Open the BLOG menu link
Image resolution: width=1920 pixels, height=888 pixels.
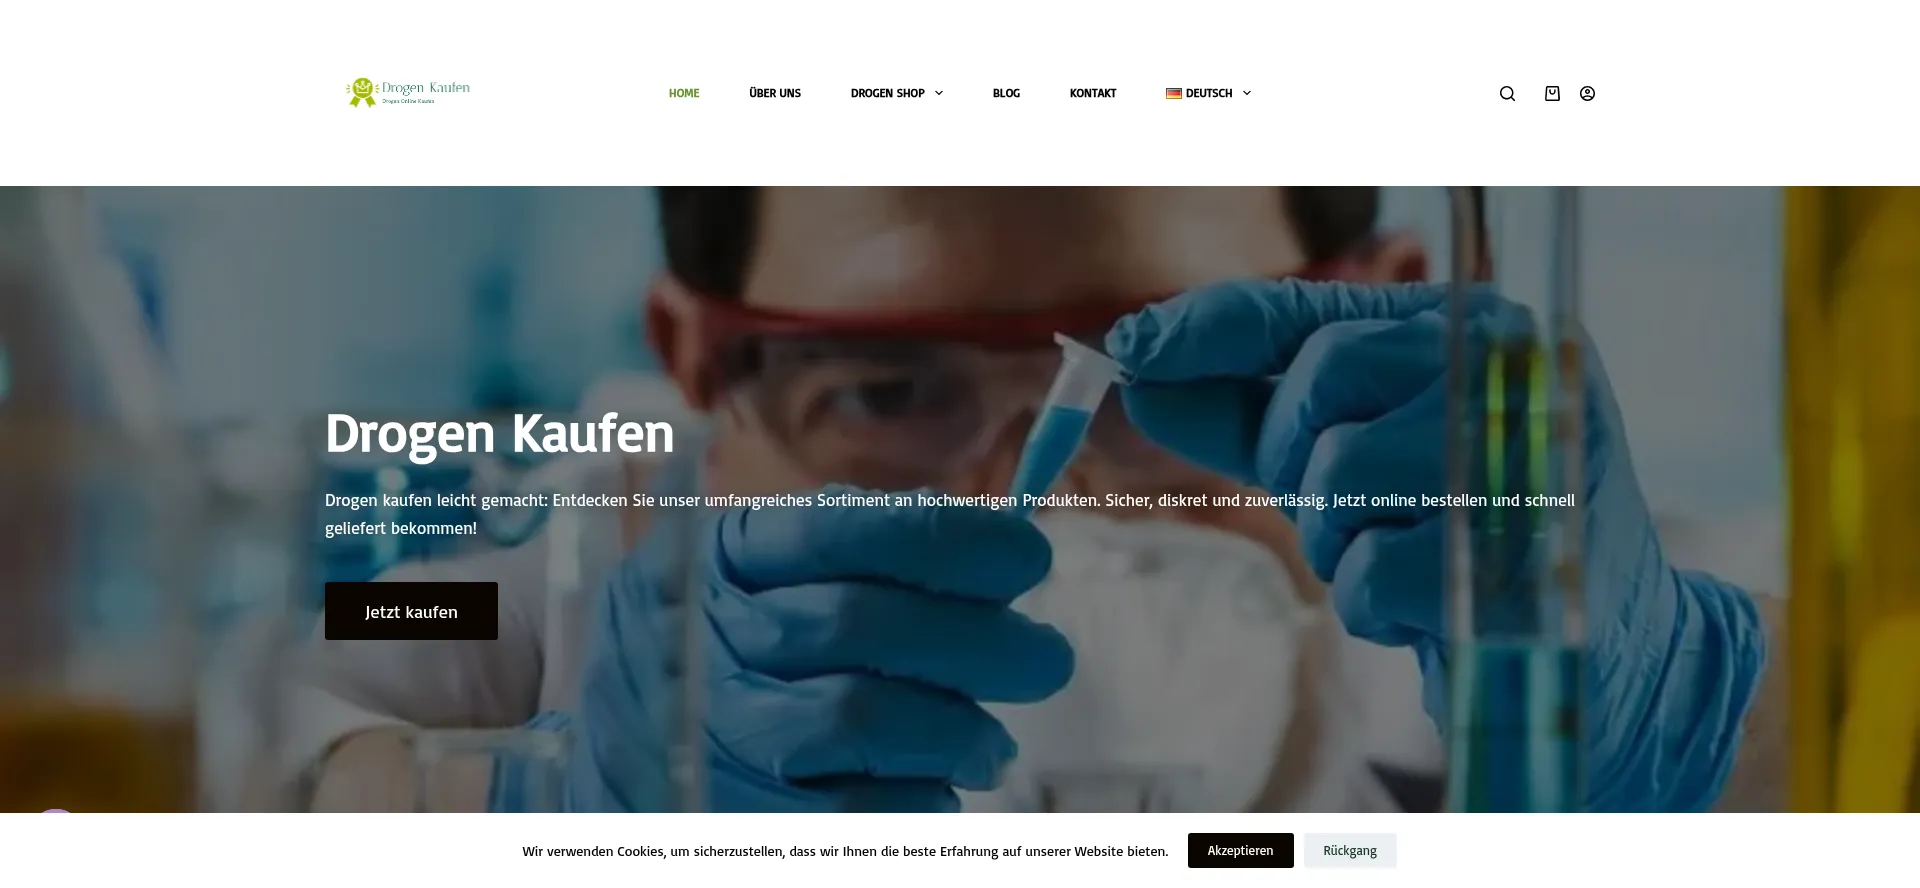pos(1006,93)
